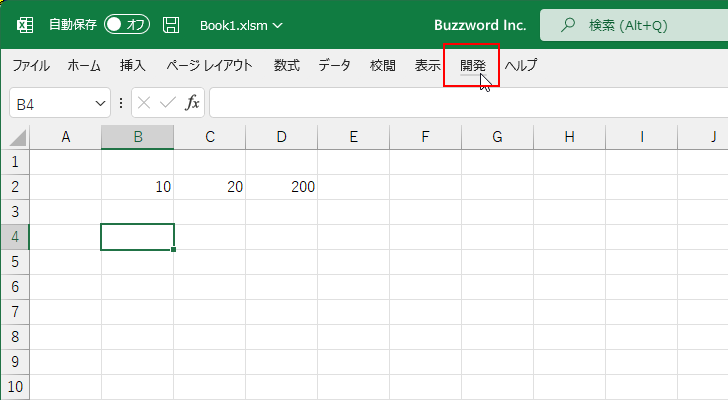This screenshot has width=728, height=400.
Task: Select column F header
Action: [x=426, y=137]
